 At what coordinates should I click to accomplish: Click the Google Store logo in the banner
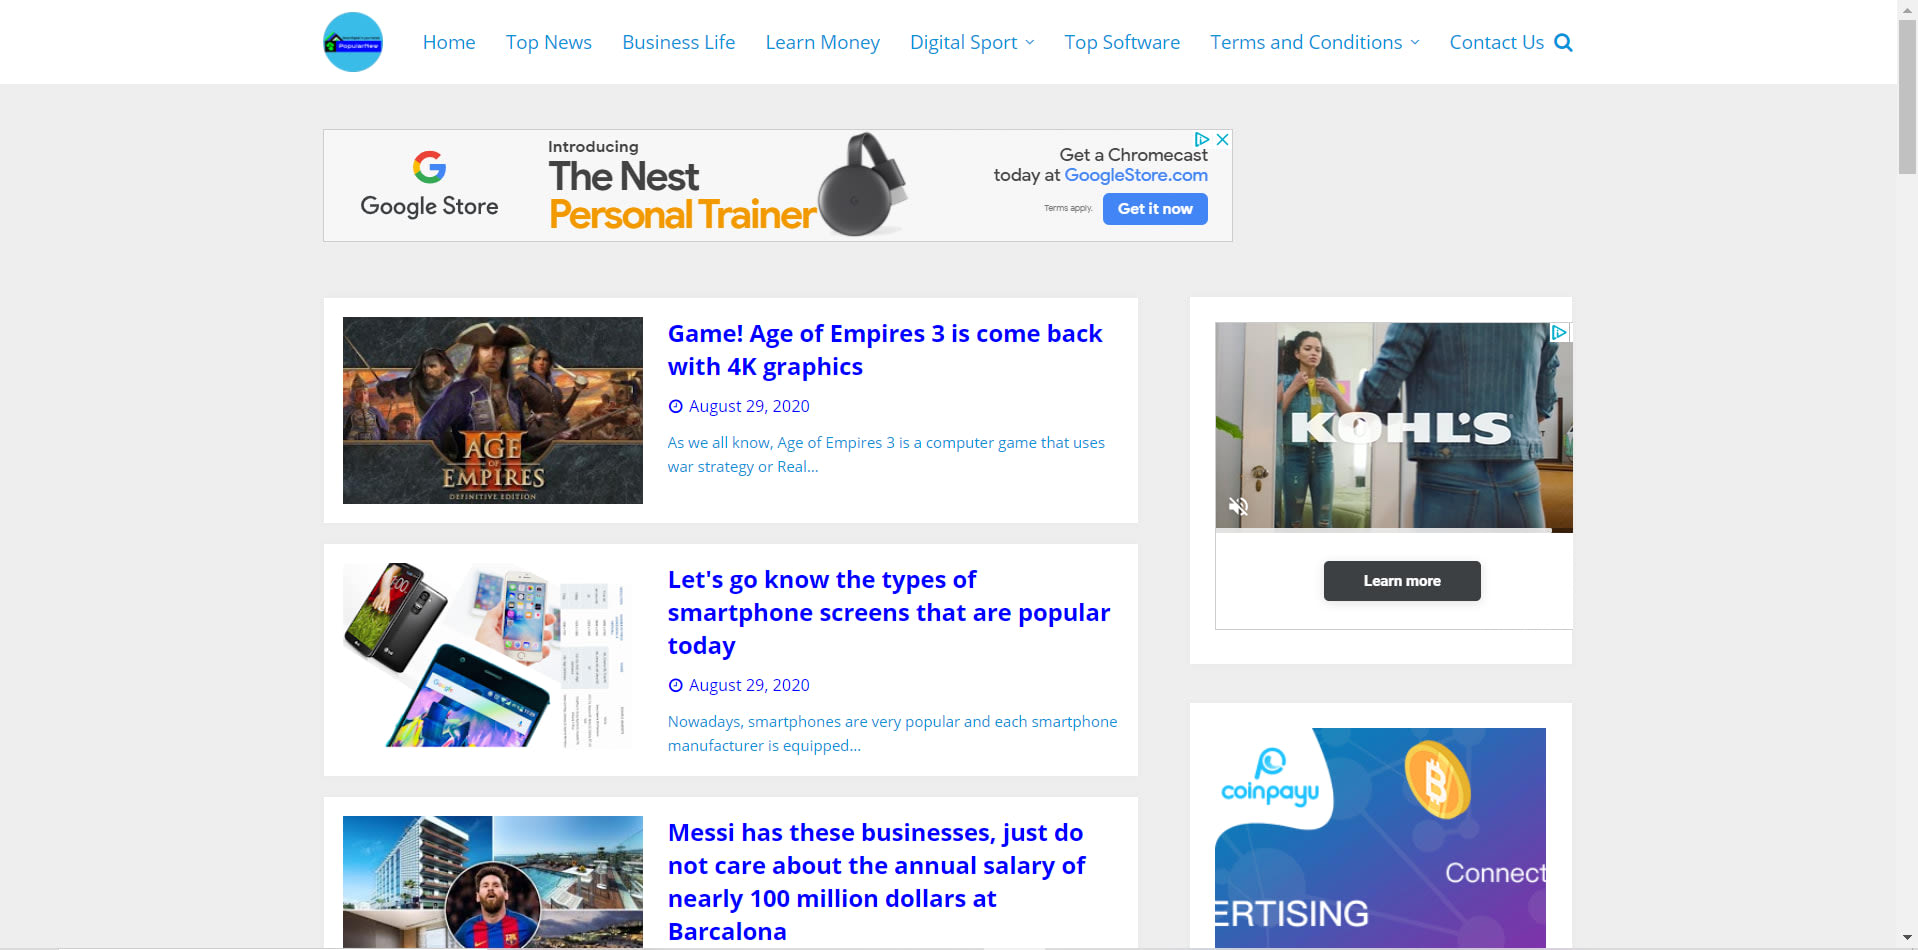click(x=429, y=185)
